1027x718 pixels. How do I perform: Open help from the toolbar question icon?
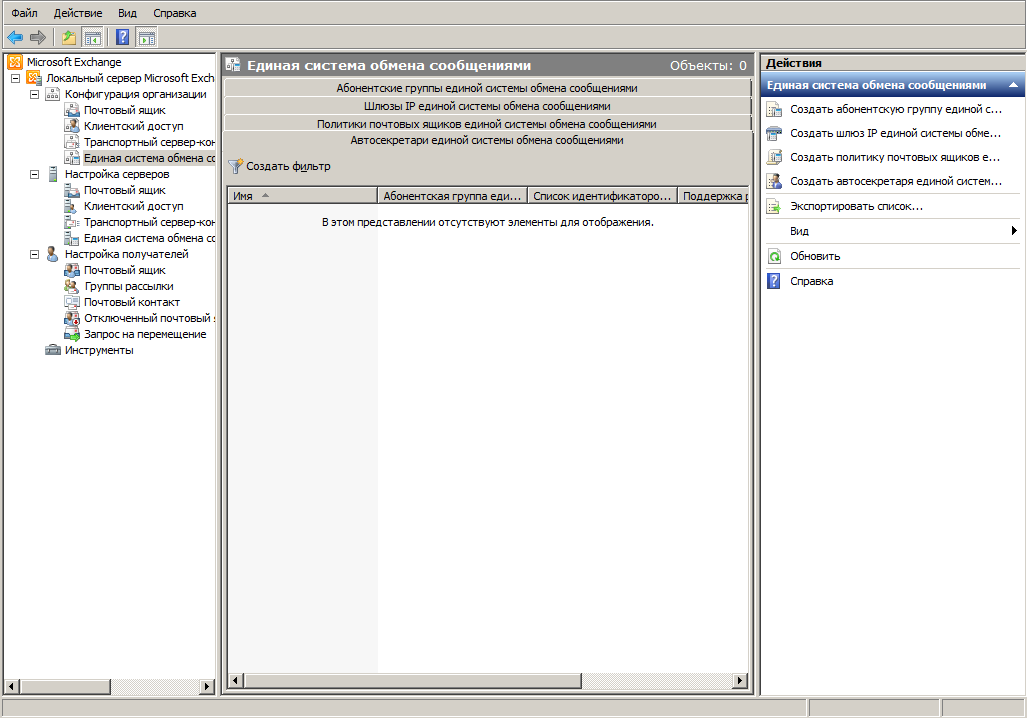tap(122, 38)
